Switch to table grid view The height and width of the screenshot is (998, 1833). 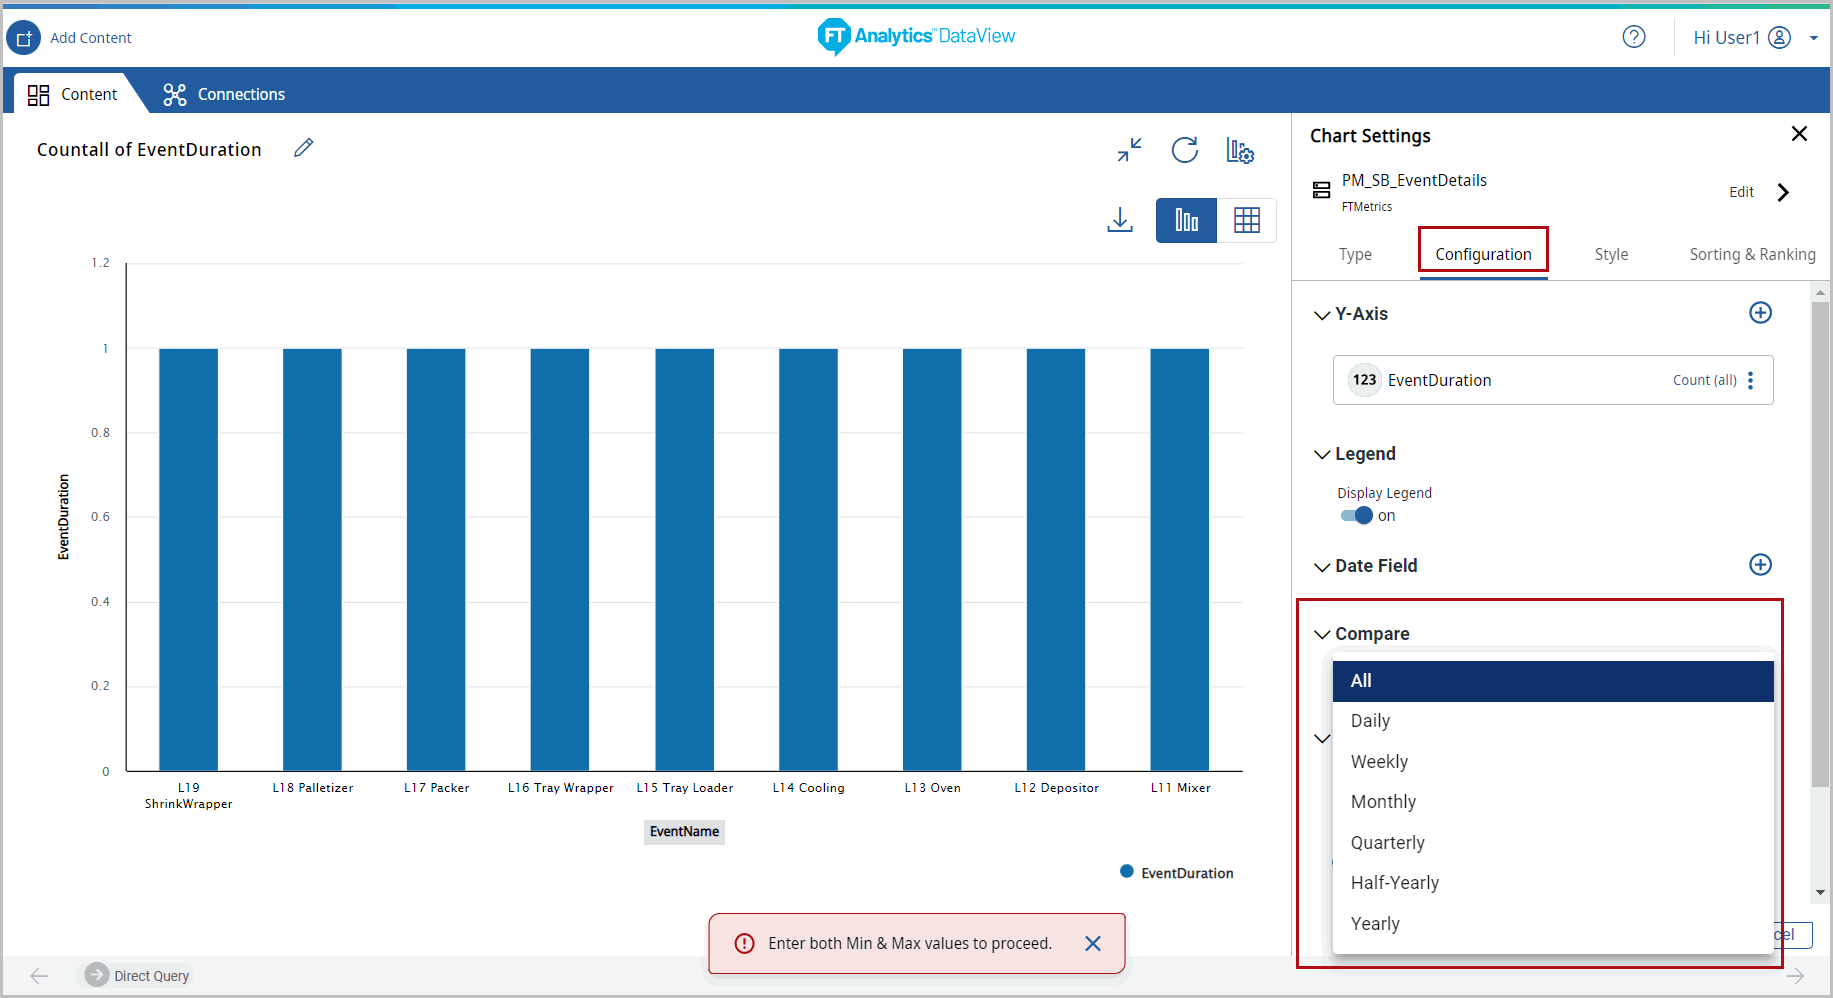1246,220
